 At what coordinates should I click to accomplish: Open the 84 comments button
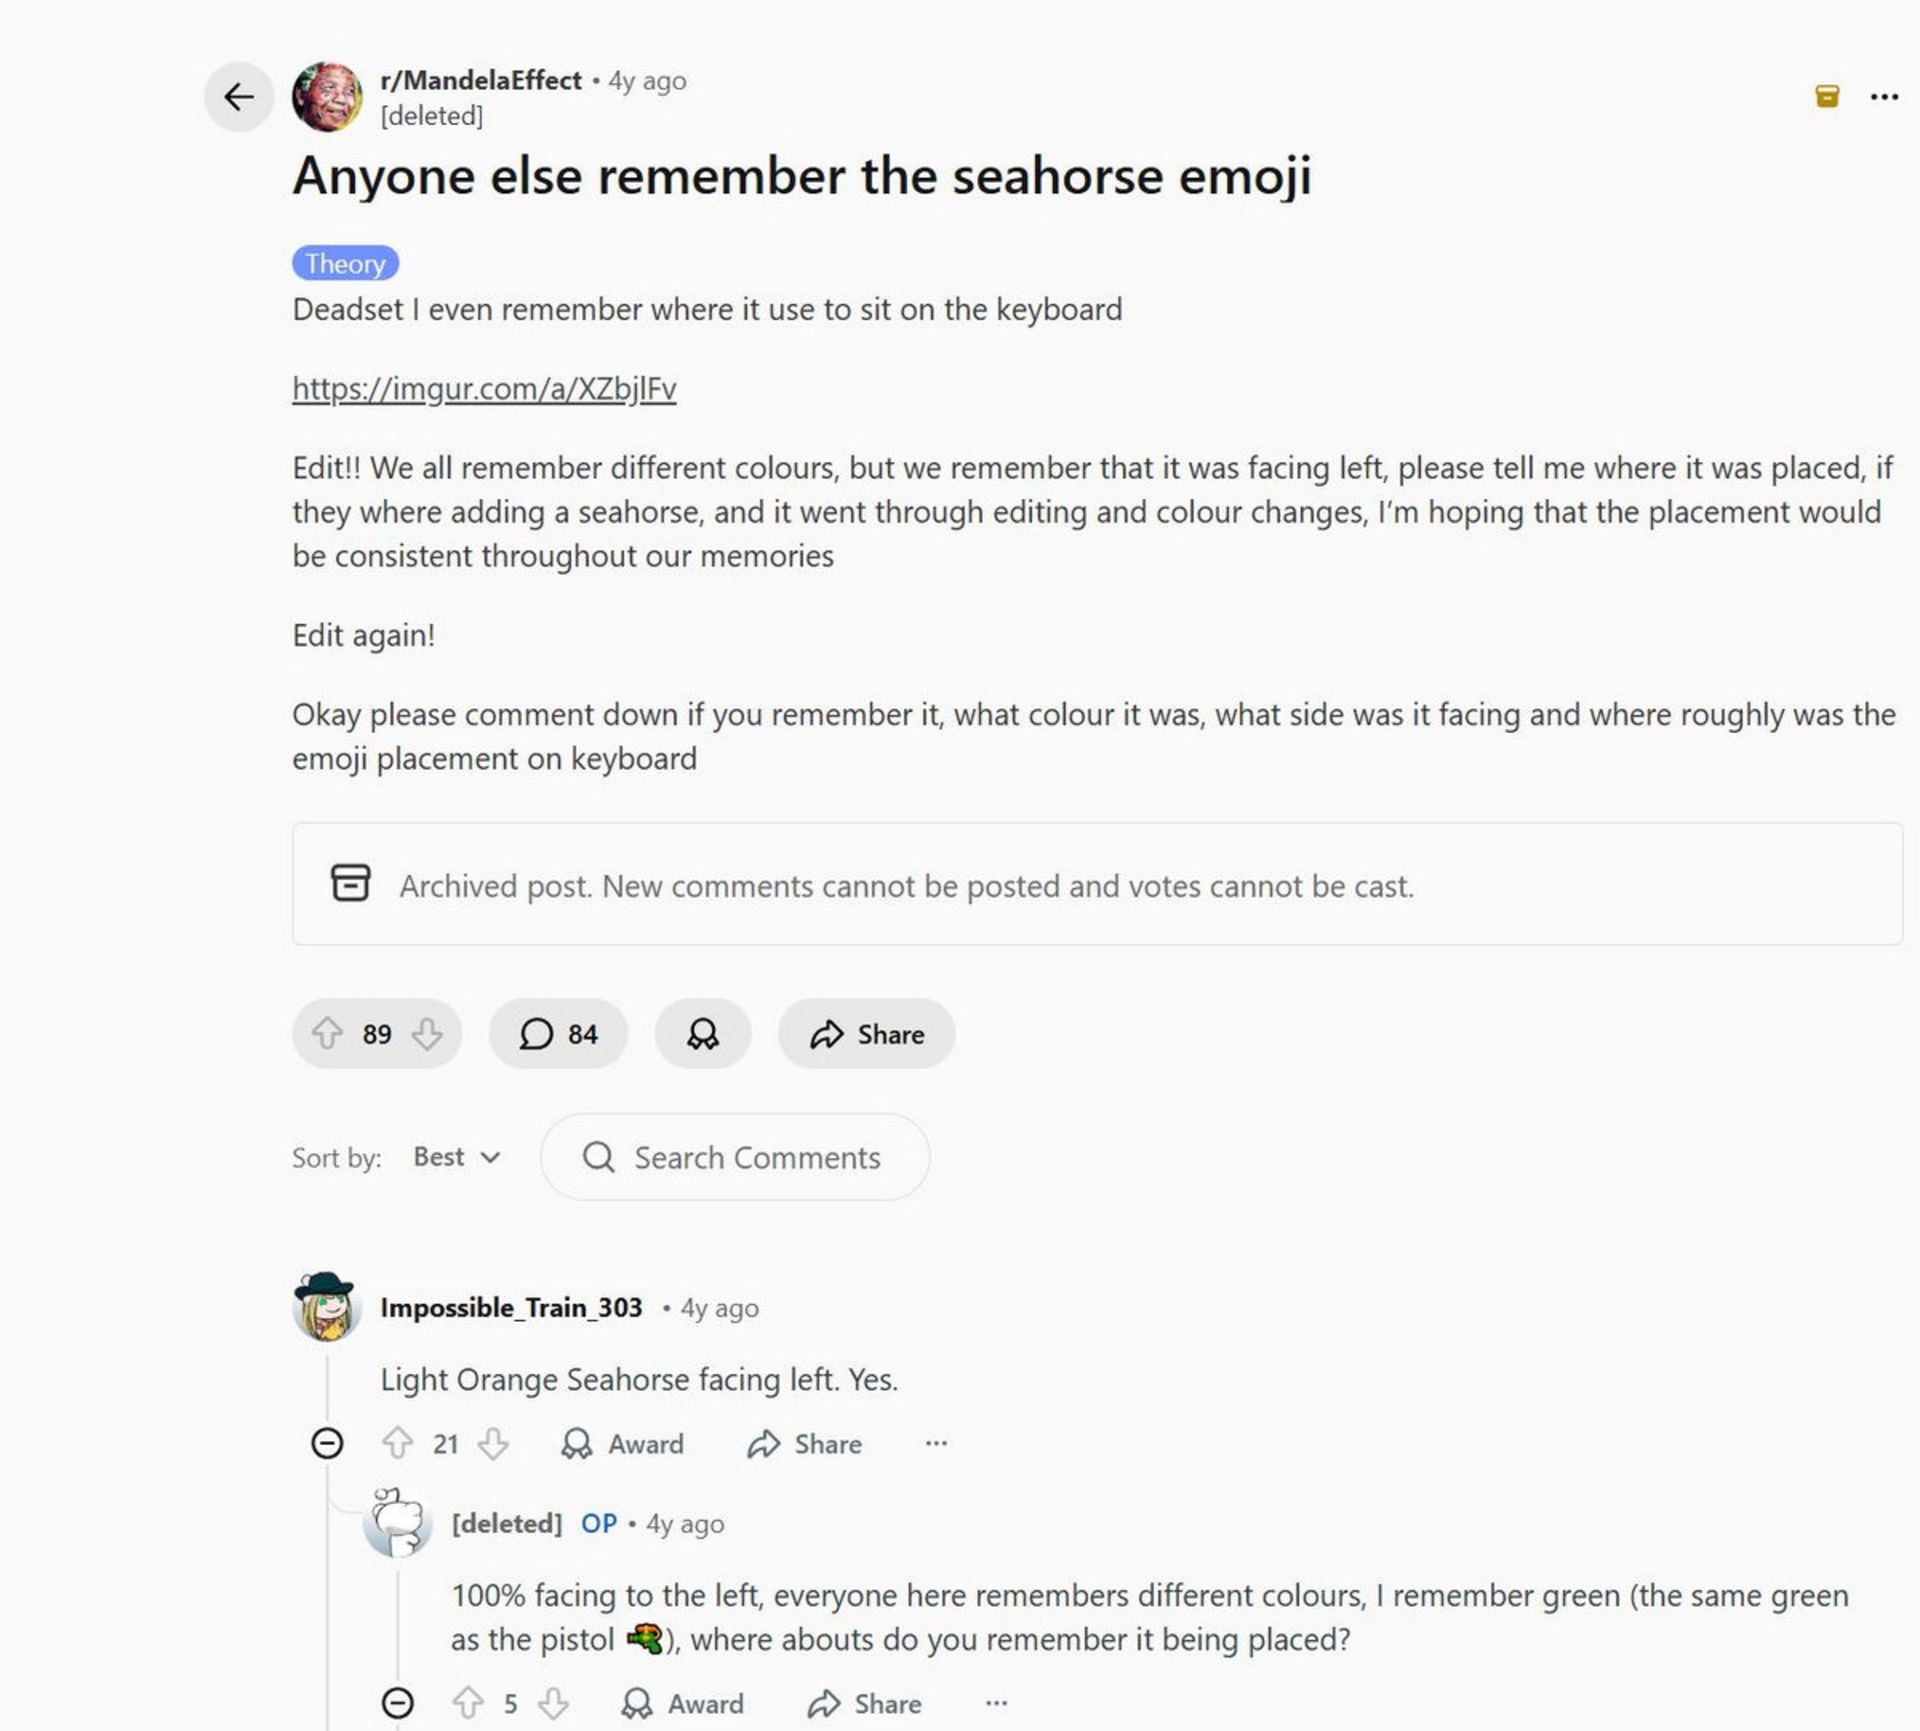558,1033
